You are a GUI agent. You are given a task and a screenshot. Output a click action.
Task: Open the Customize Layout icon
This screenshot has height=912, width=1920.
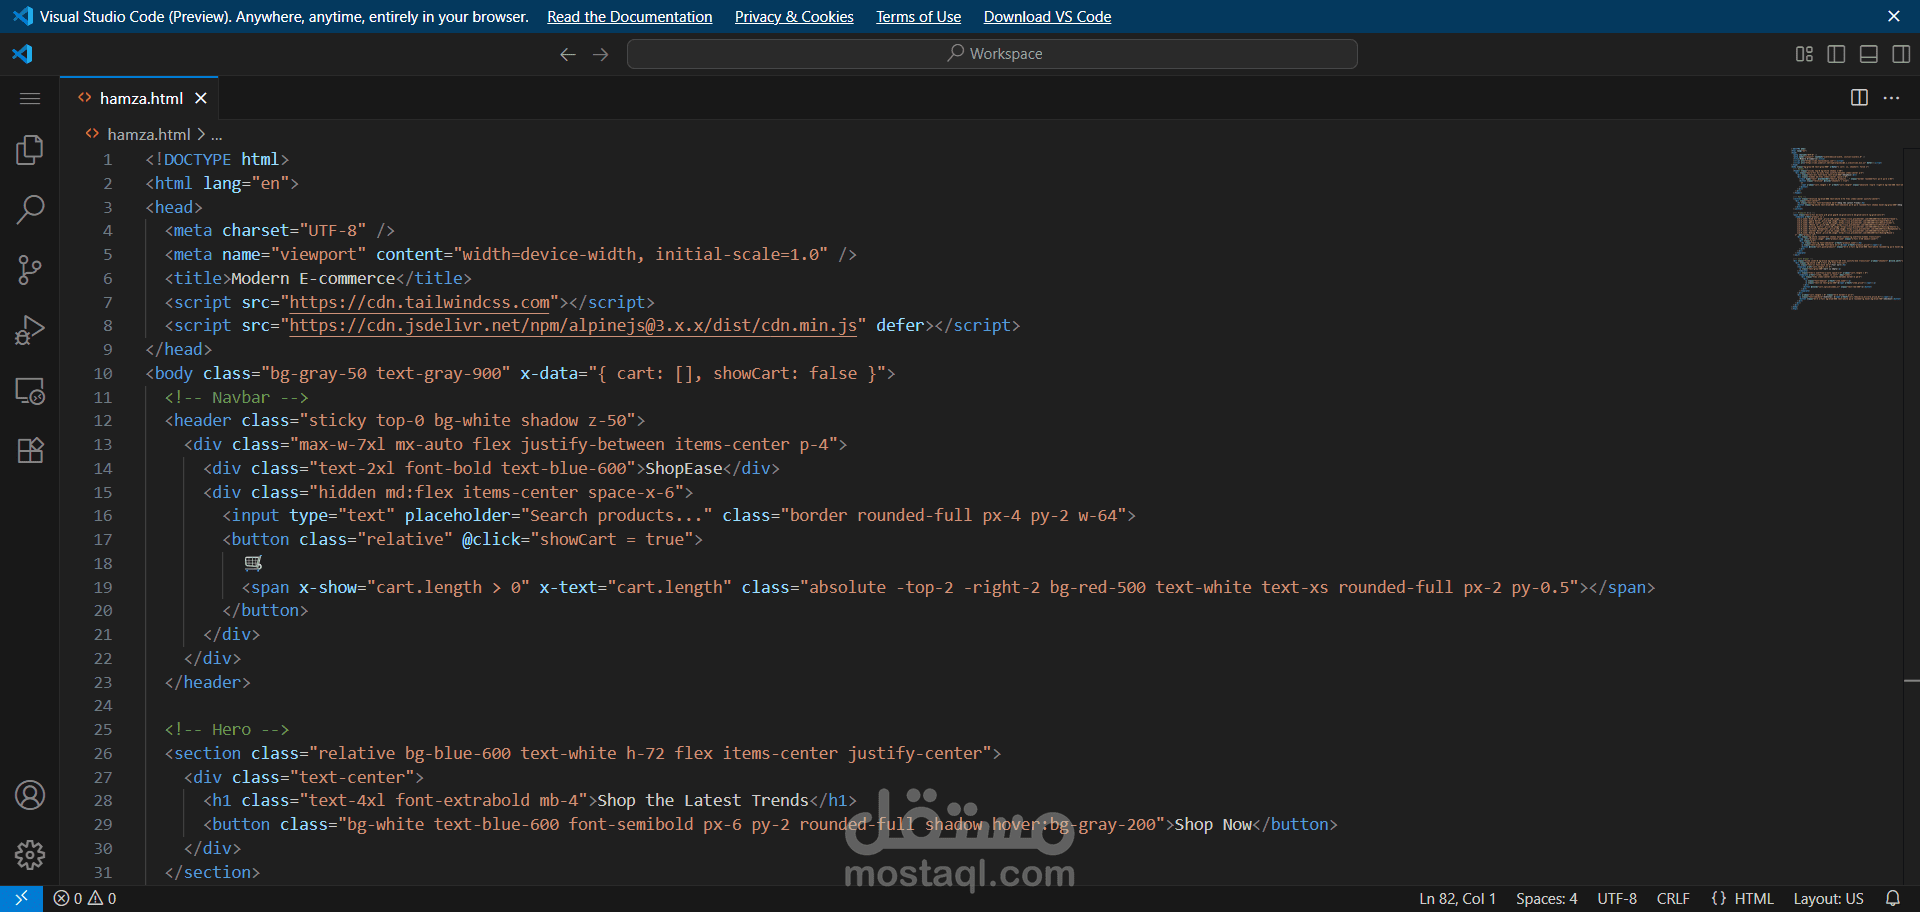tap(1804, 54)
